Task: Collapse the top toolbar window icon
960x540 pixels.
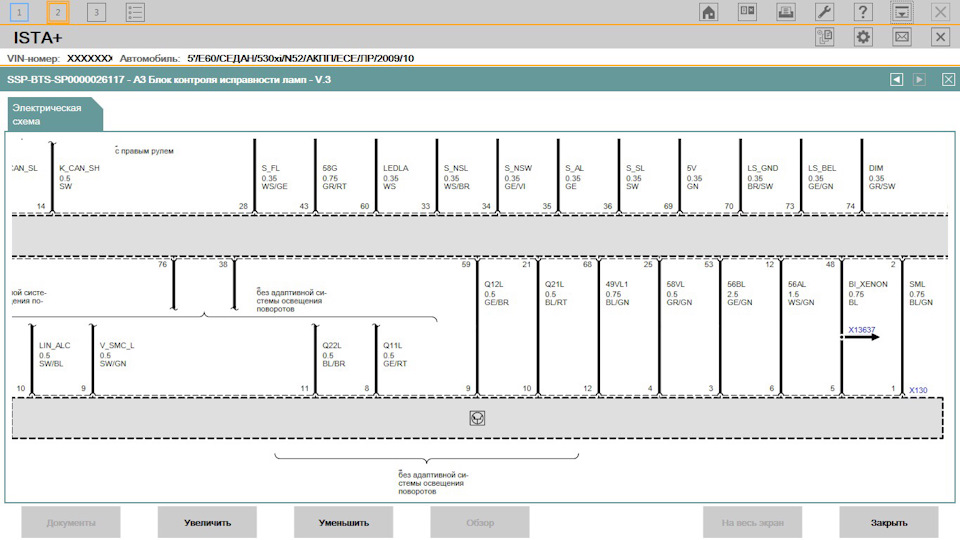Action: 901,12
